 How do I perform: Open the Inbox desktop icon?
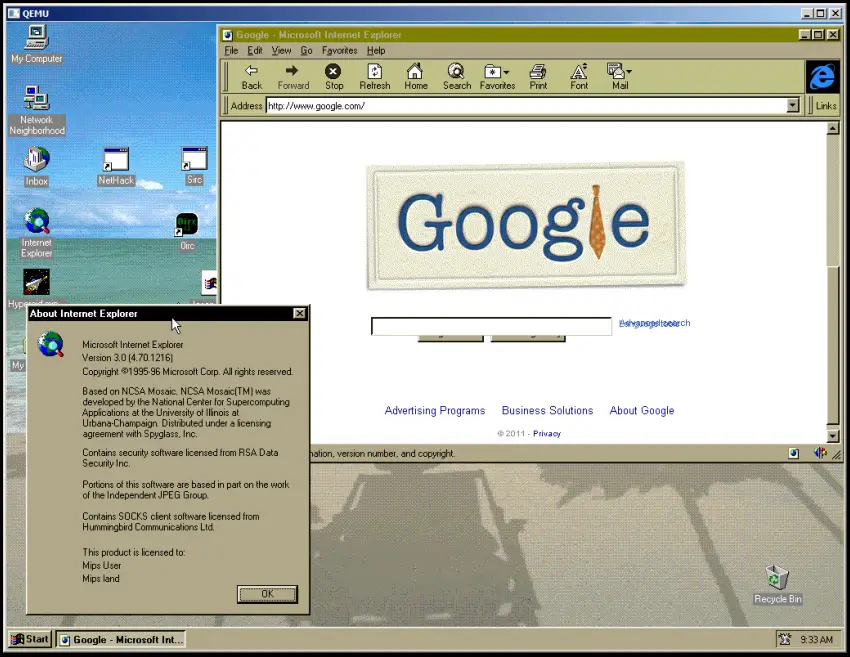tap(36, 167)
